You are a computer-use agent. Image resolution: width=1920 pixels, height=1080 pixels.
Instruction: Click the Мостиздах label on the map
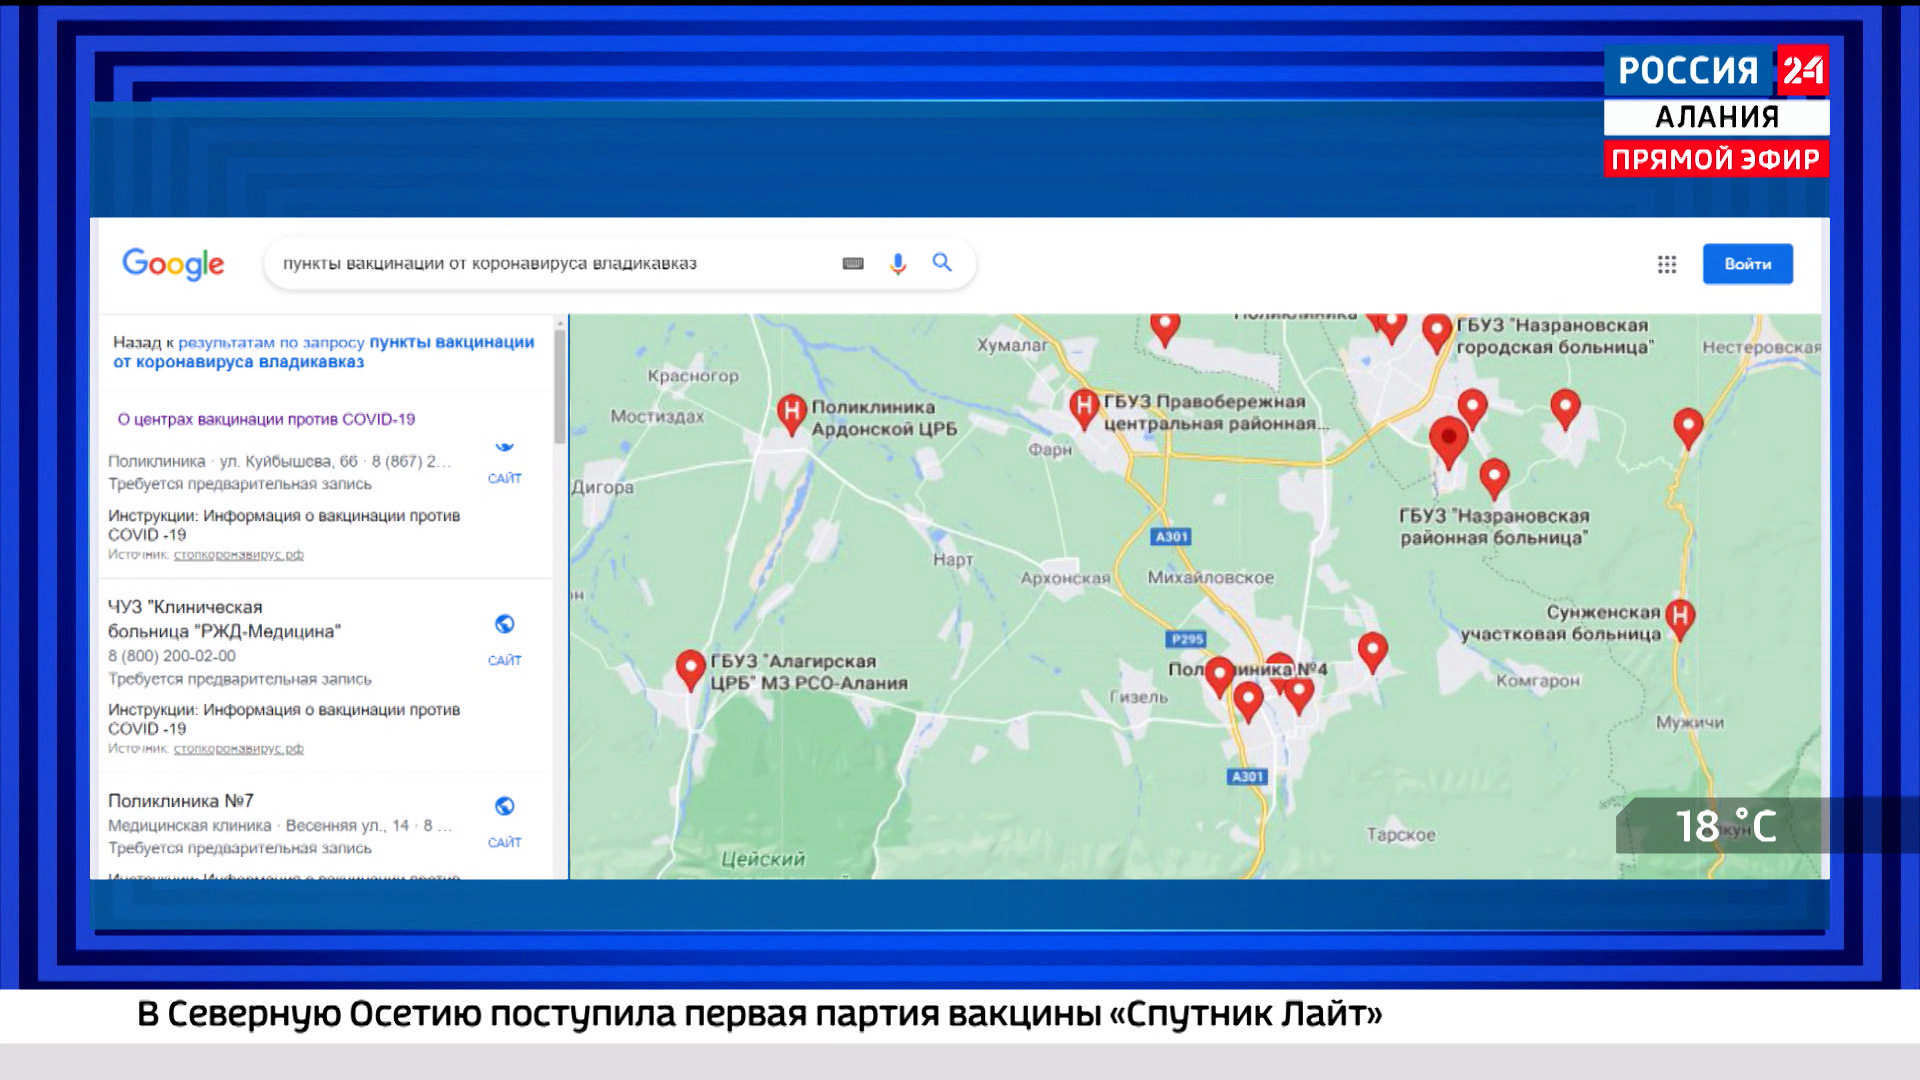657,416
